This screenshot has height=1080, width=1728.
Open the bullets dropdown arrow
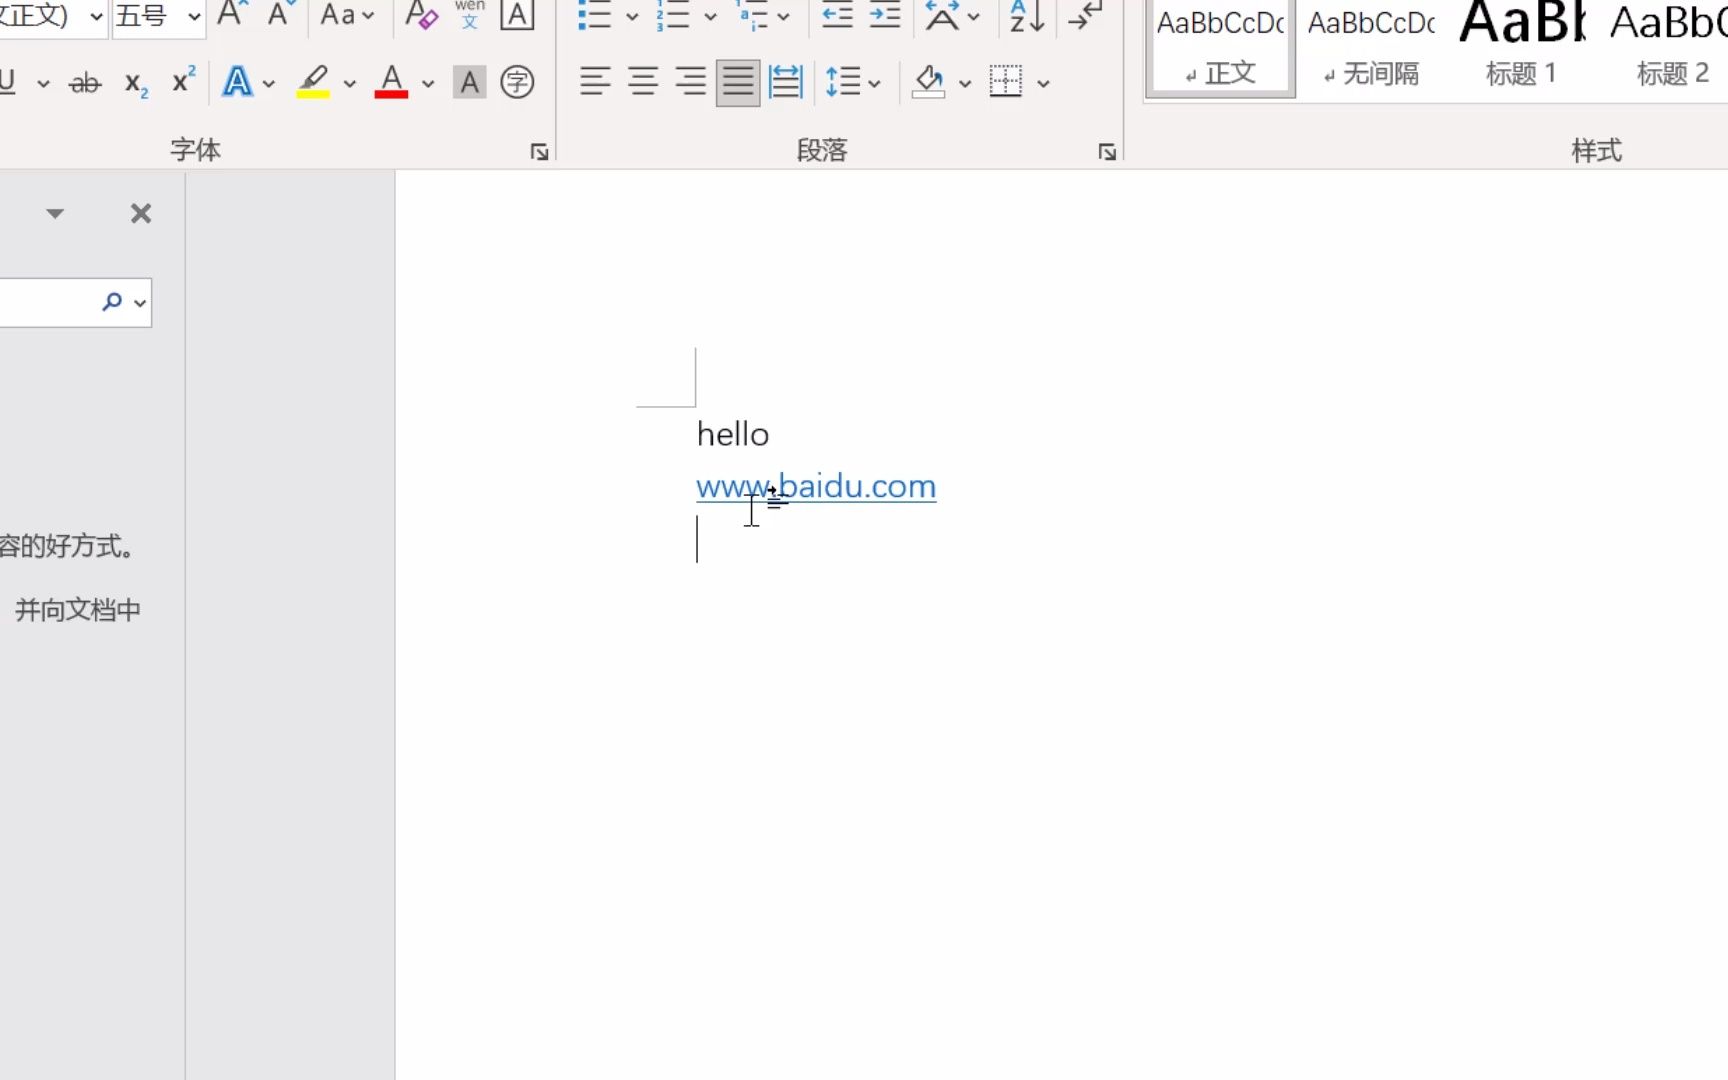[x=632, y=17]
